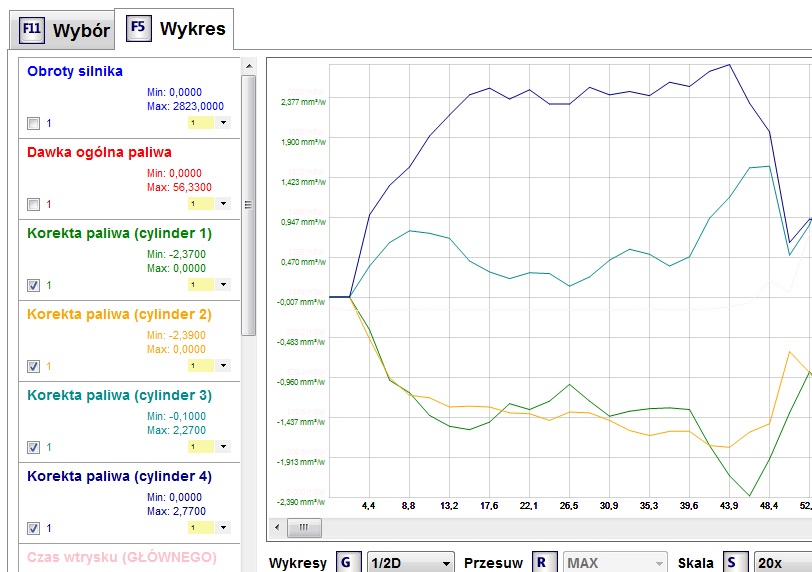Open cylinder 4 scale dropdown arrow
This screenshot has width=812, height=572.
[x=223, y=527]
